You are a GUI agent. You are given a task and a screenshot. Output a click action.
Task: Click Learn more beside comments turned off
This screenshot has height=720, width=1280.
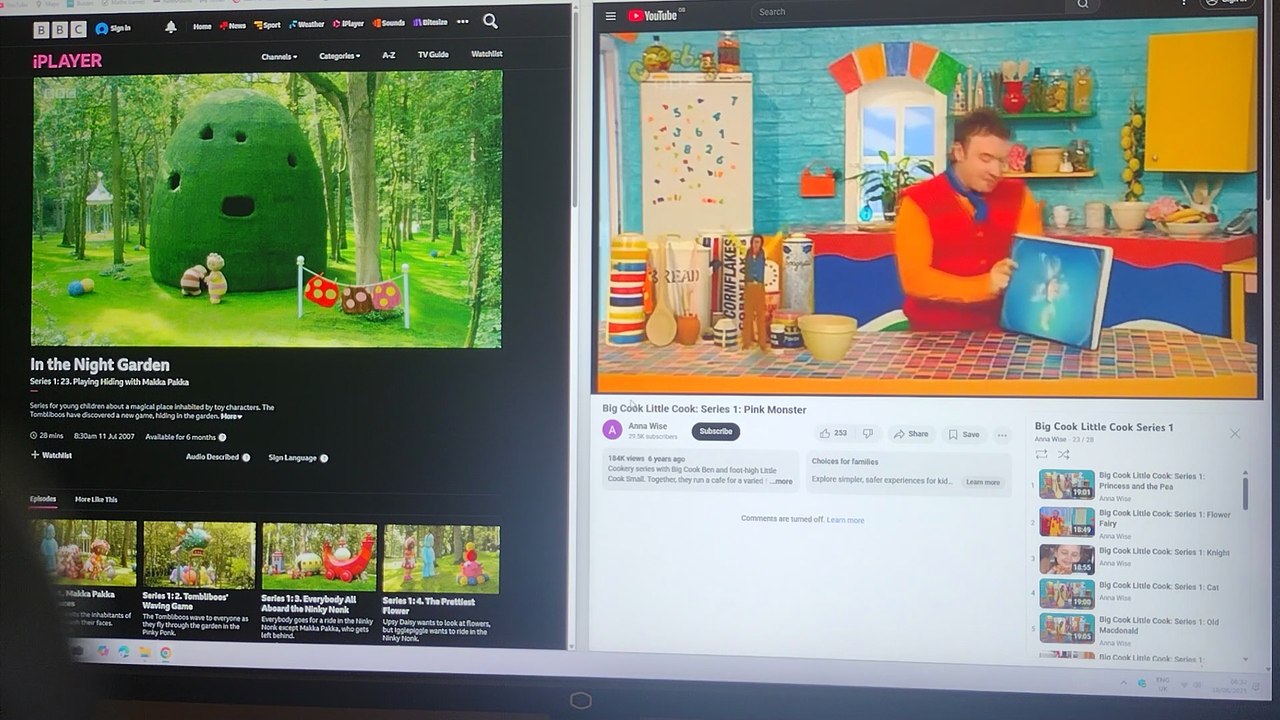click(x=845, y=520)
